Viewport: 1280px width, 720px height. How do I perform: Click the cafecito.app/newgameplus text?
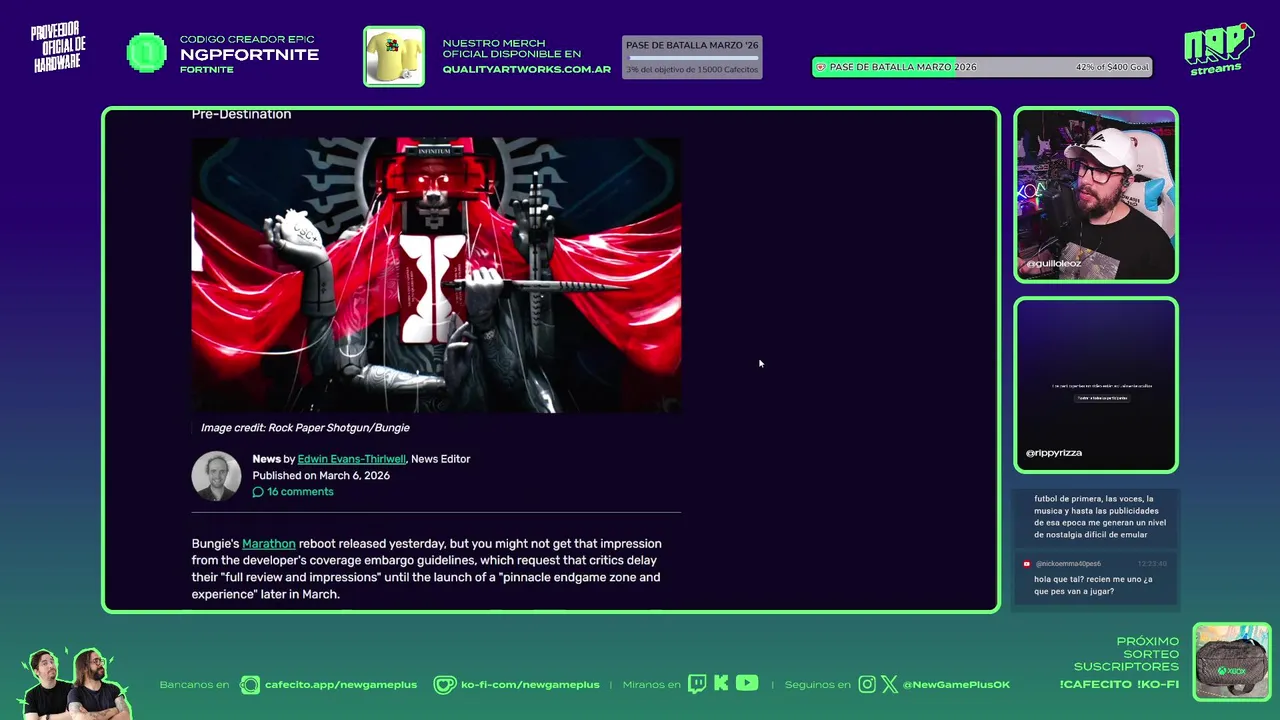point(341,685)
